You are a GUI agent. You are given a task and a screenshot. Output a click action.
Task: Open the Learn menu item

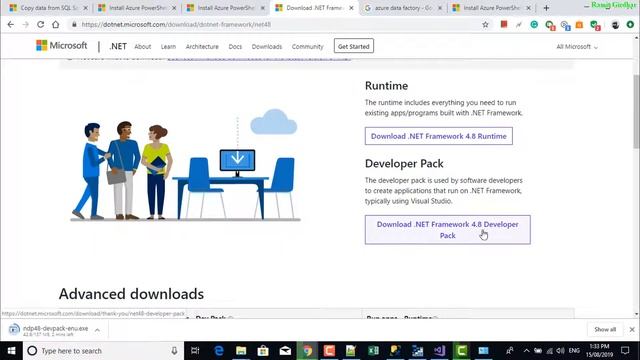[168, 47]
